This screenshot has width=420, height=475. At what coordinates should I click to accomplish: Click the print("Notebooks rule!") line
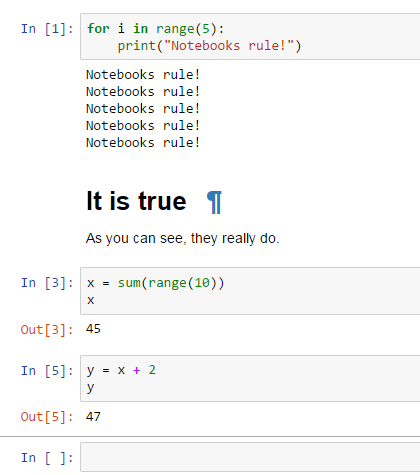tap(209, 46)
